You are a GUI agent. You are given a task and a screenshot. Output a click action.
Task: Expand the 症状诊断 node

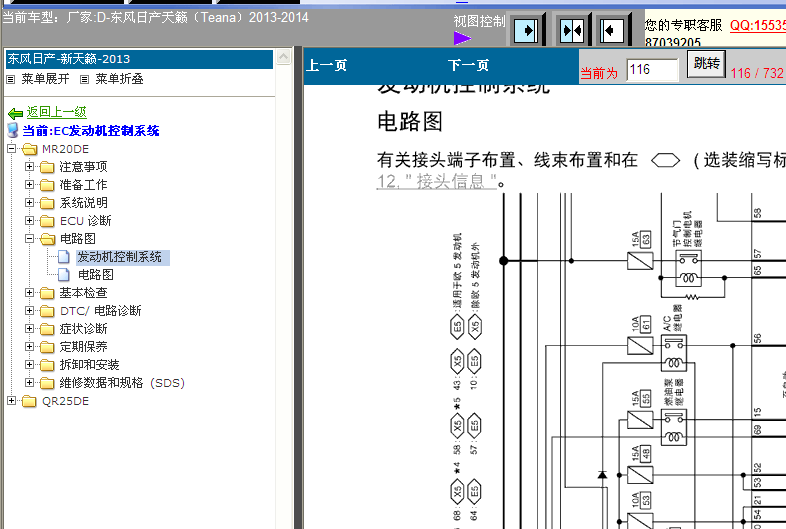coord(30,328)
